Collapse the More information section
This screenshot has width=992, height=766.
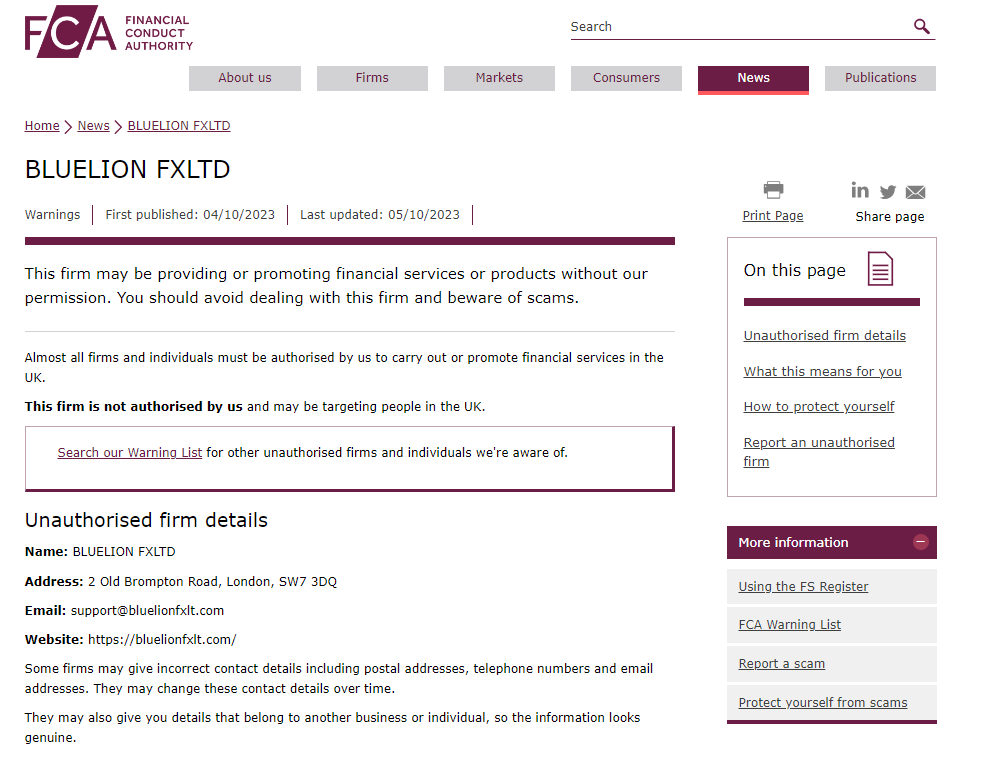point(921,542)
